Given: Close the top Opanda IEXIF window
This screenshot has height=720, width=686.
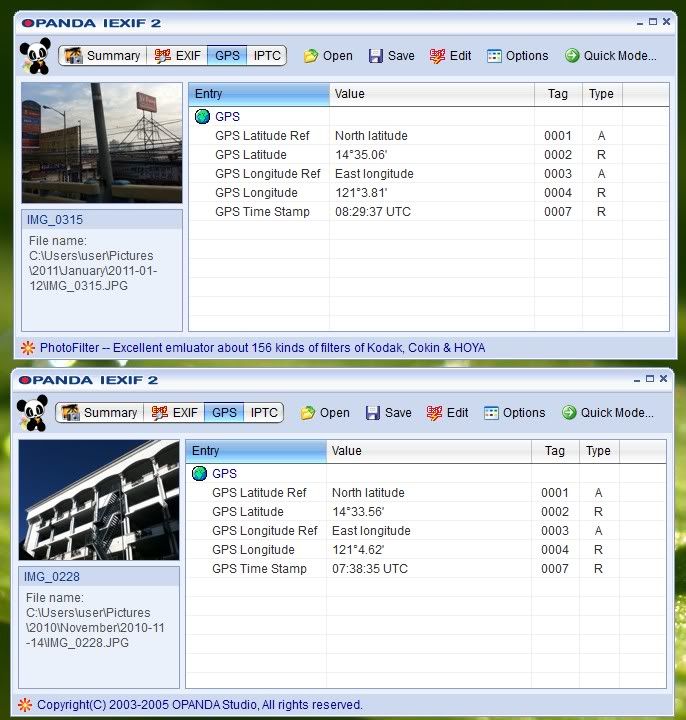Looking at the screenshot, I should pyautogui.click(x=667, y=22).
